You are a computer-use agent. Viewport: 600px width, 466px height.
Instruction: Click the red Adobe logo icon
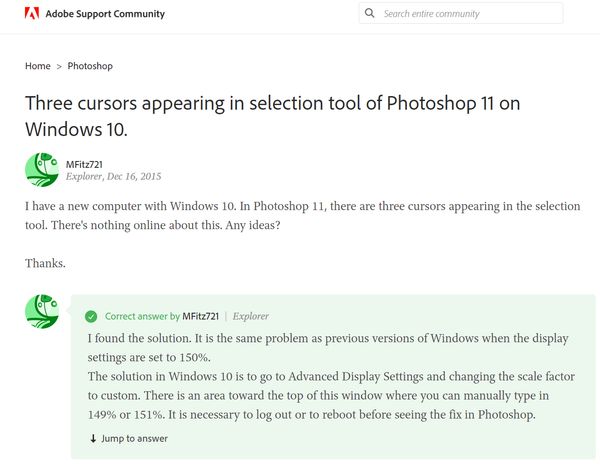pyautogui.click(x=32, y=13)
